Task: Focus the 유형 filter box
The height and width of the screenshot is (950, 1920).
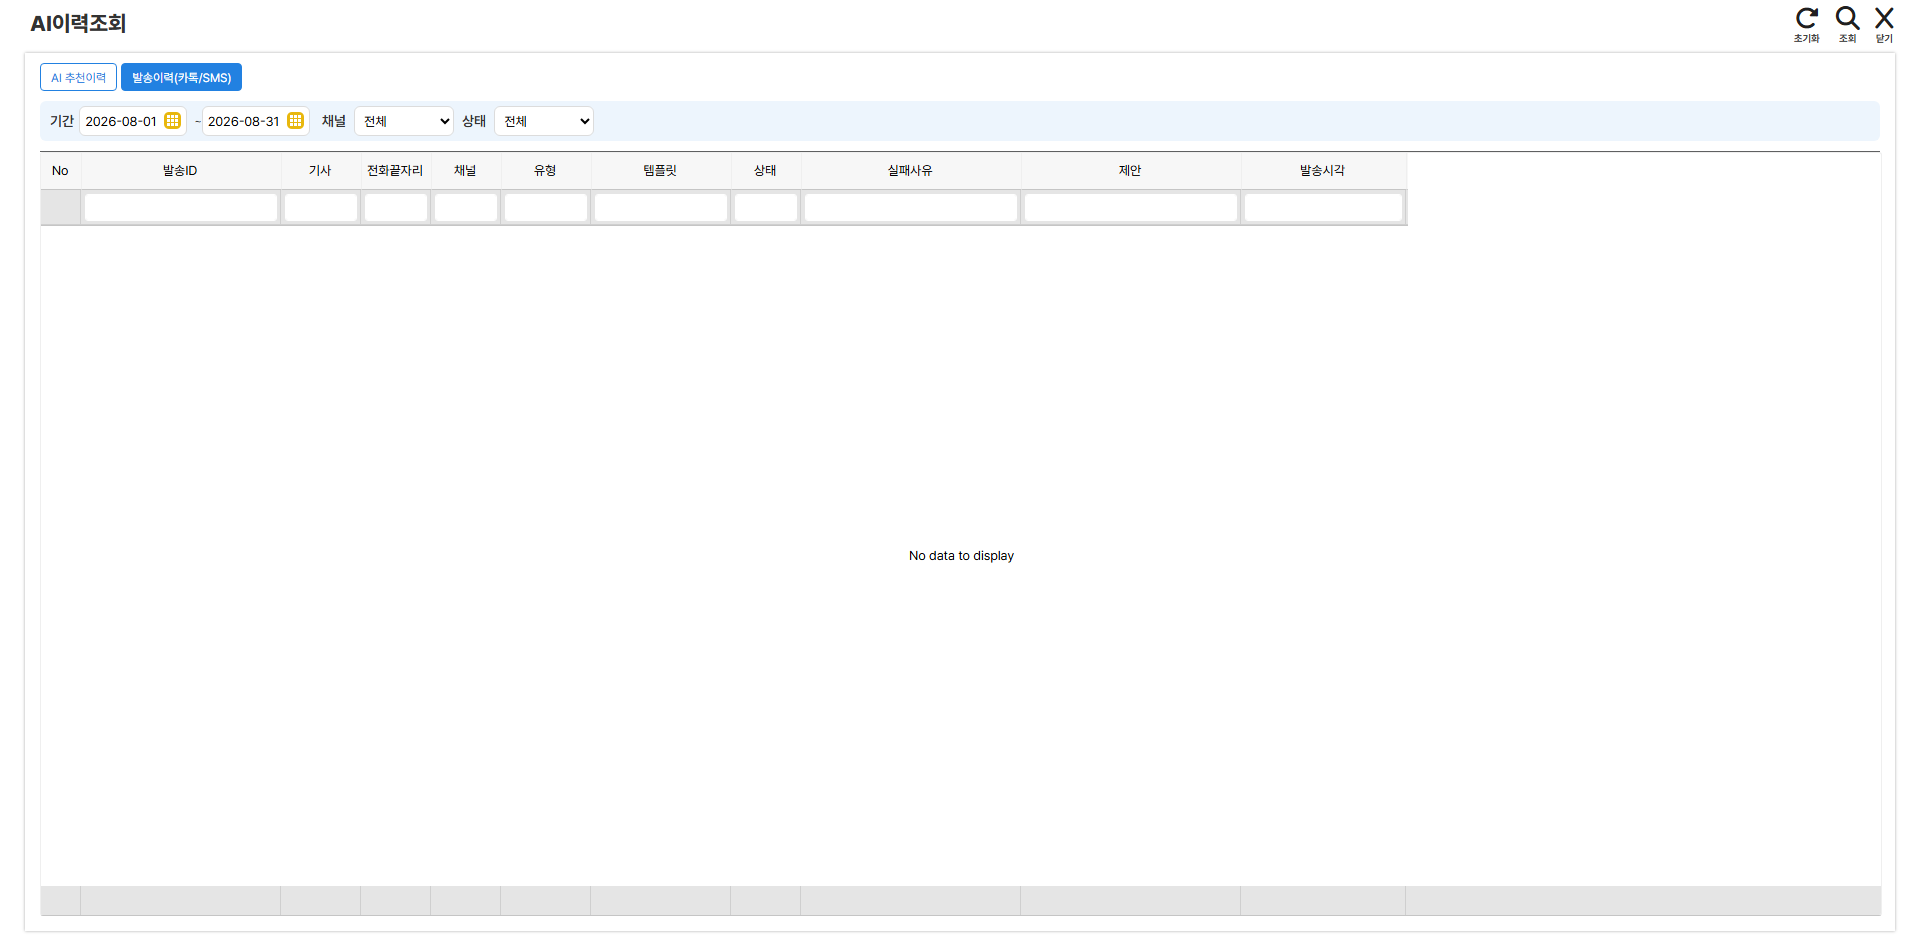Action: [x=546, y=207]
